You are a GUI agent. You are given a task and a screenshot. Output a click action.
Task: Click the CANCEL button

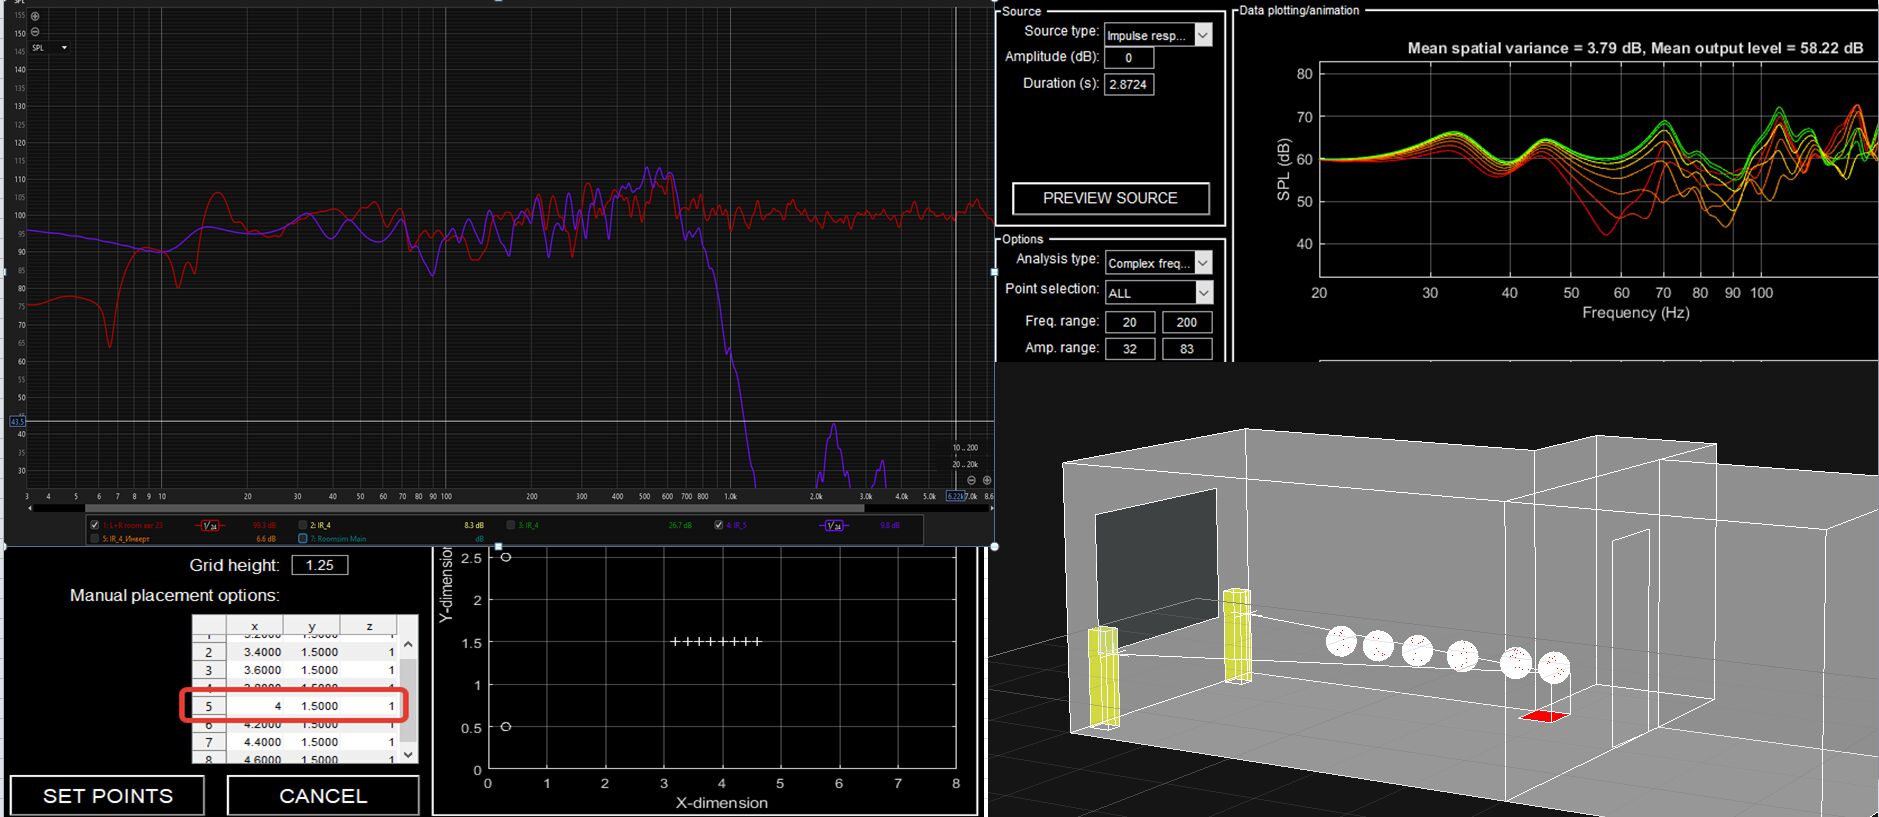(323, 796)
